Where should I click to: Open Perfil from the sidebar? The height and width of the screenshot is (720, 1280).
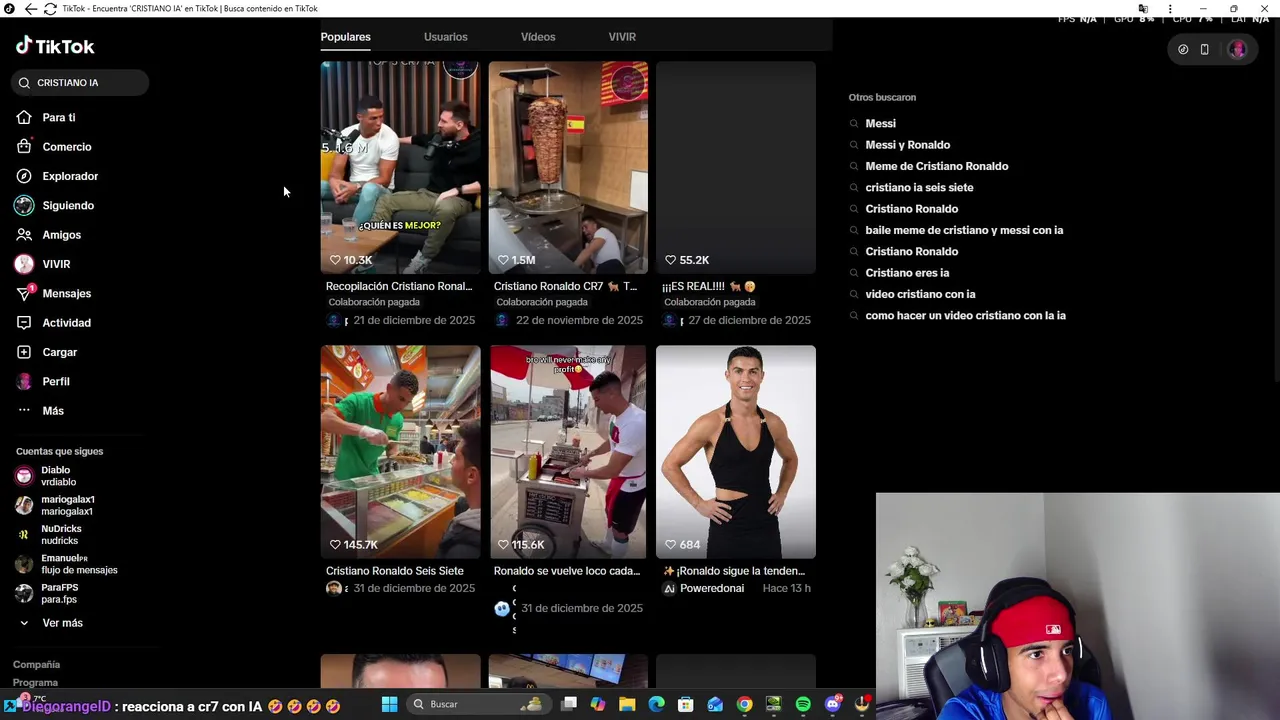pyautogui.click(x=43, y=381)
